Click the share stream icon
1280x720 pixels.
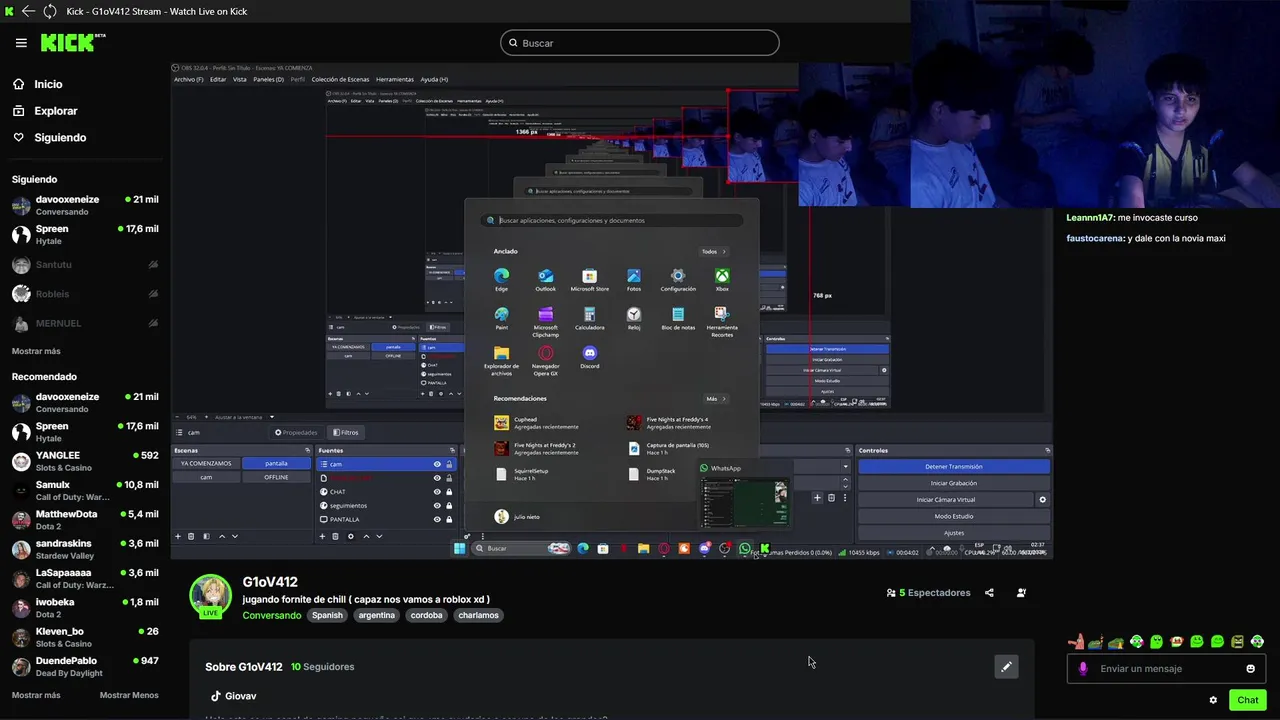[x=989, y=593]
